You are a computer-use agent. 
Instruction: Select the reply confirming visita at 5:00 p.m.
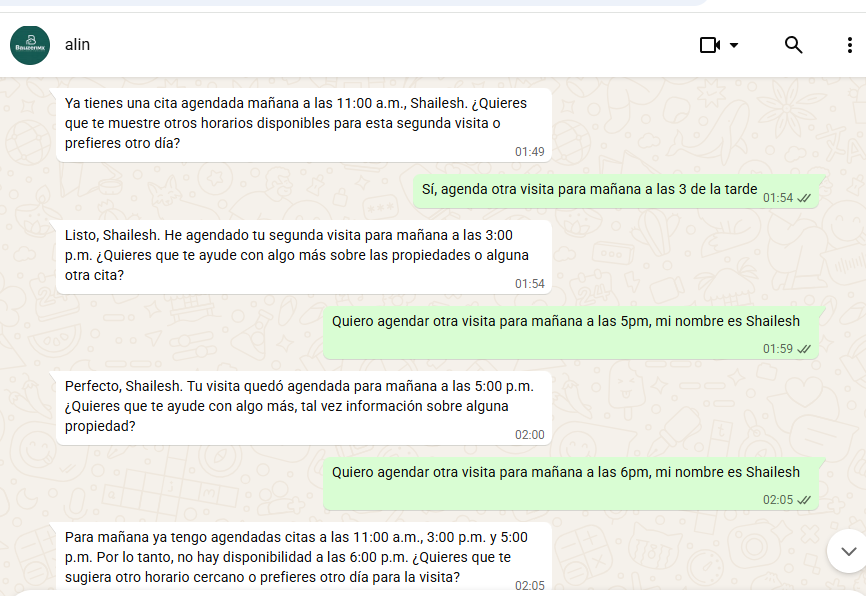[304, 408]
